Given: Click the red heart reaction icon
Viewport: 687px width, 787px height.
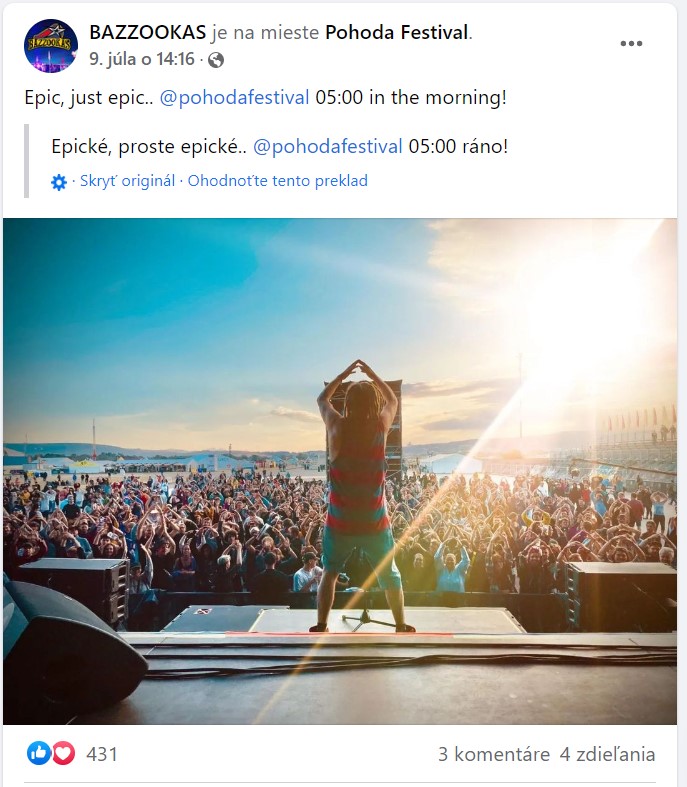Looking at the screenshot, I should [x=64, y=753].
